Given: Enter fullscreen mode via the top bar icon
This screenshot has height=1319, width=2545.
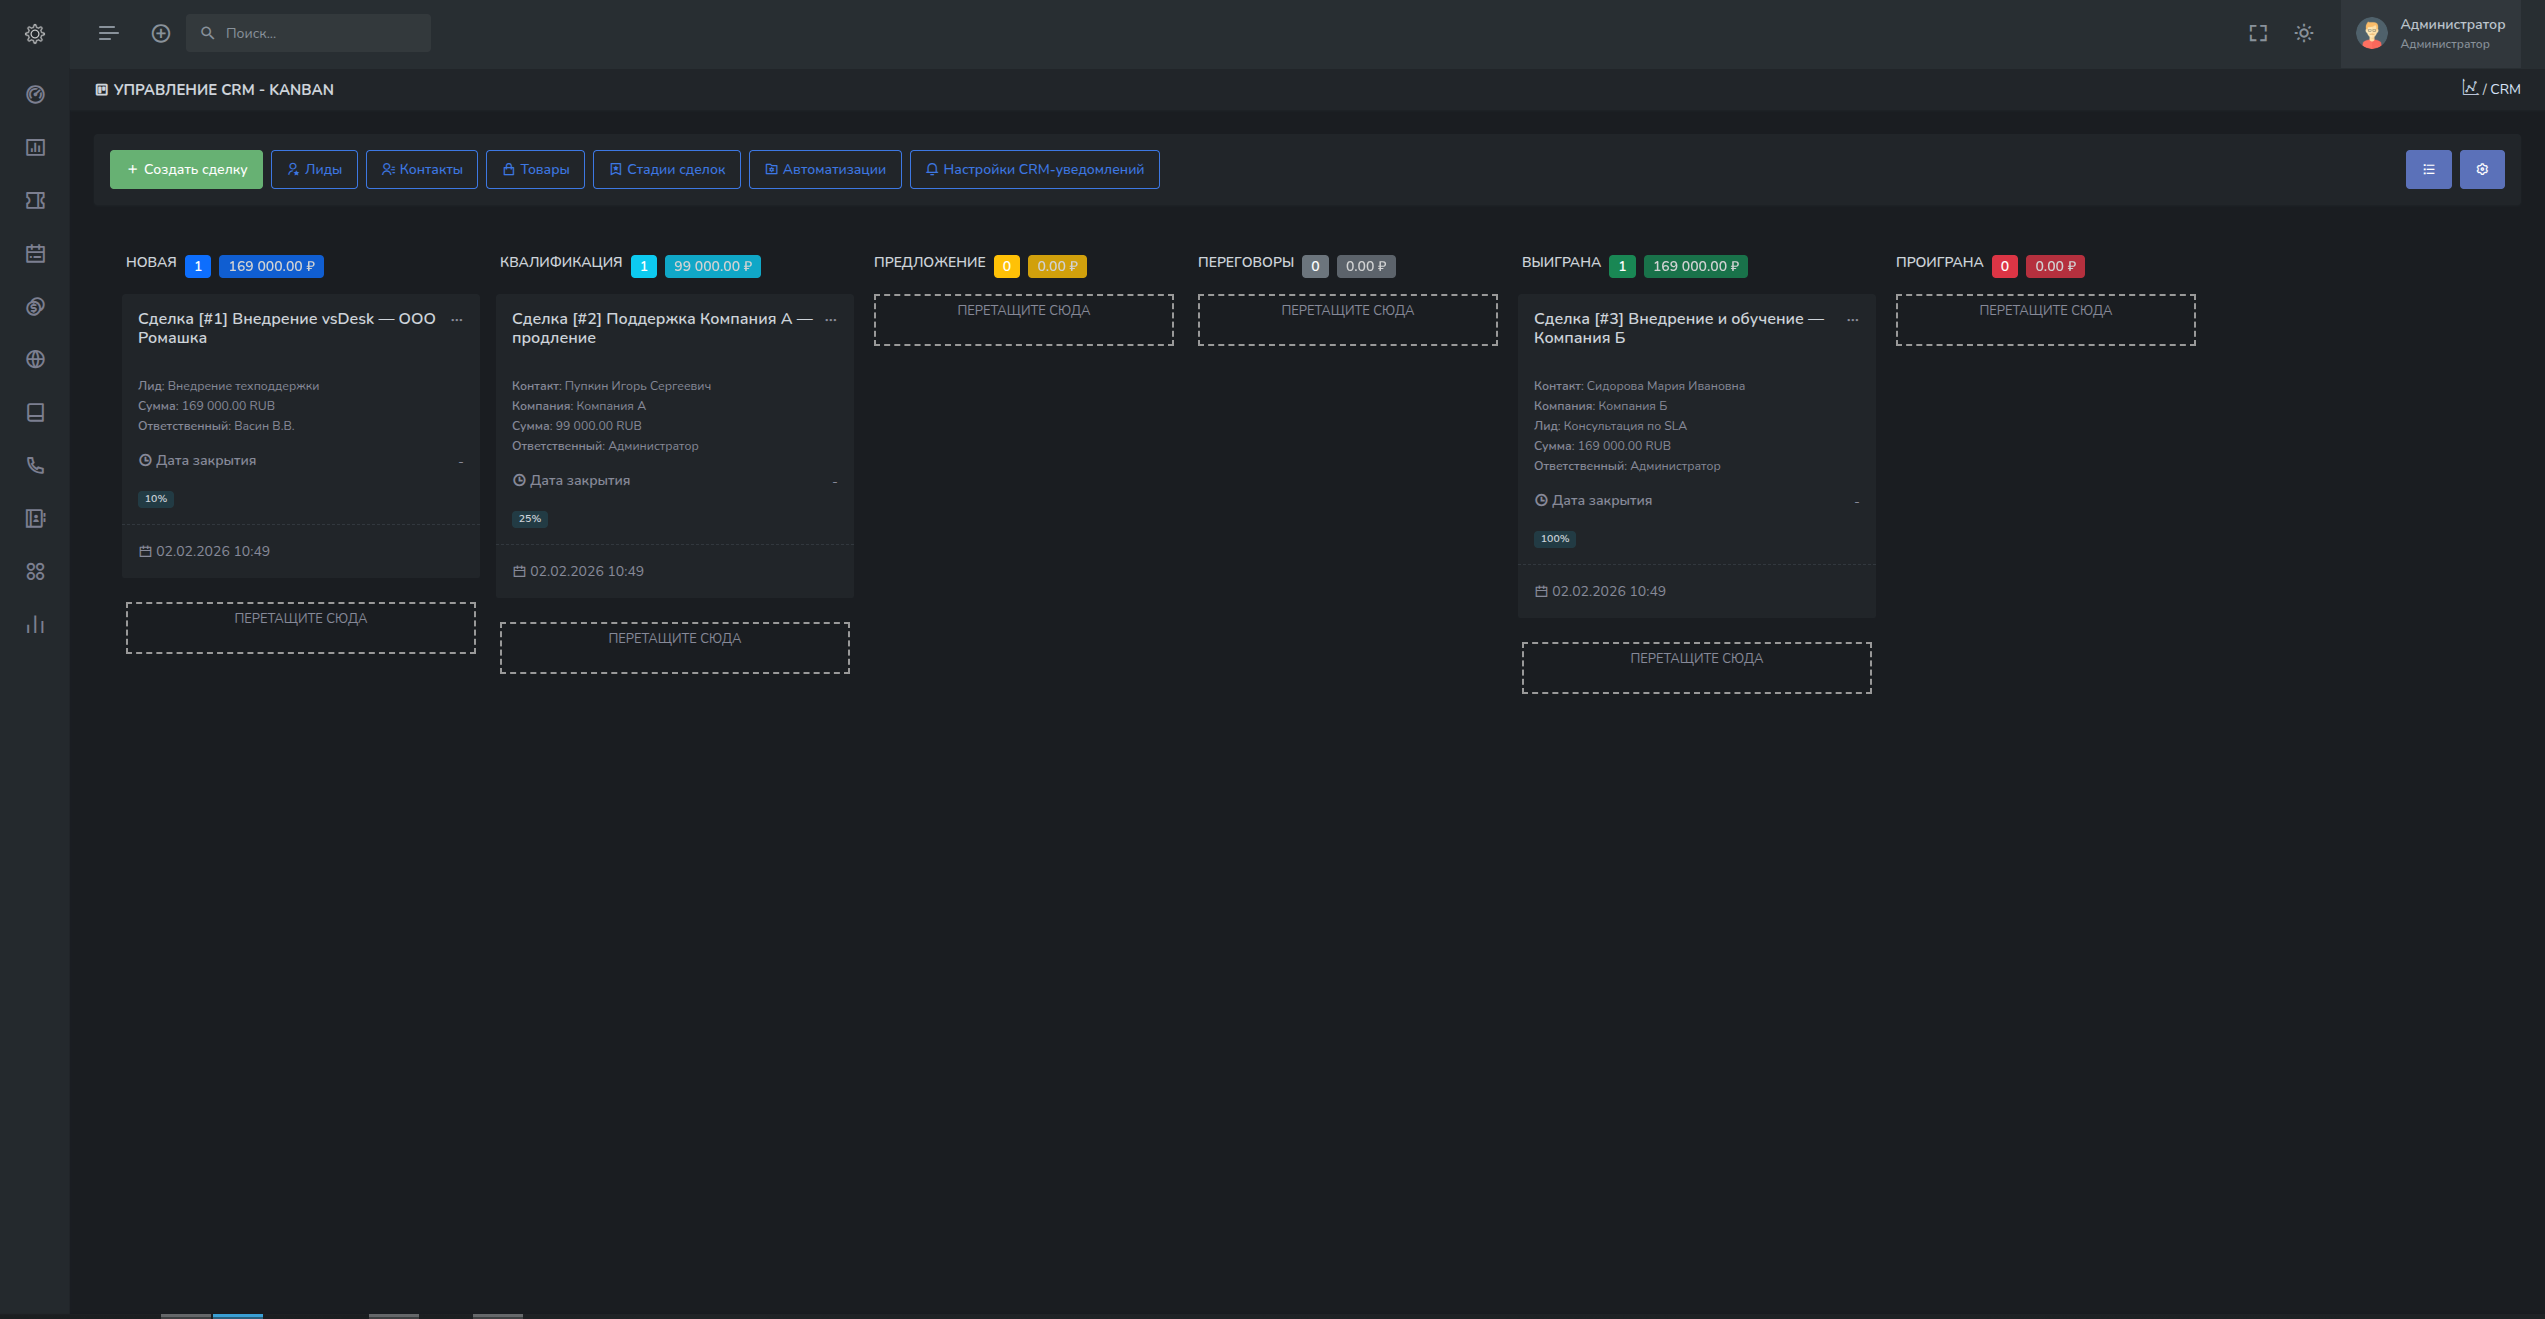Looking at the screenshot, I should 2258,34.
